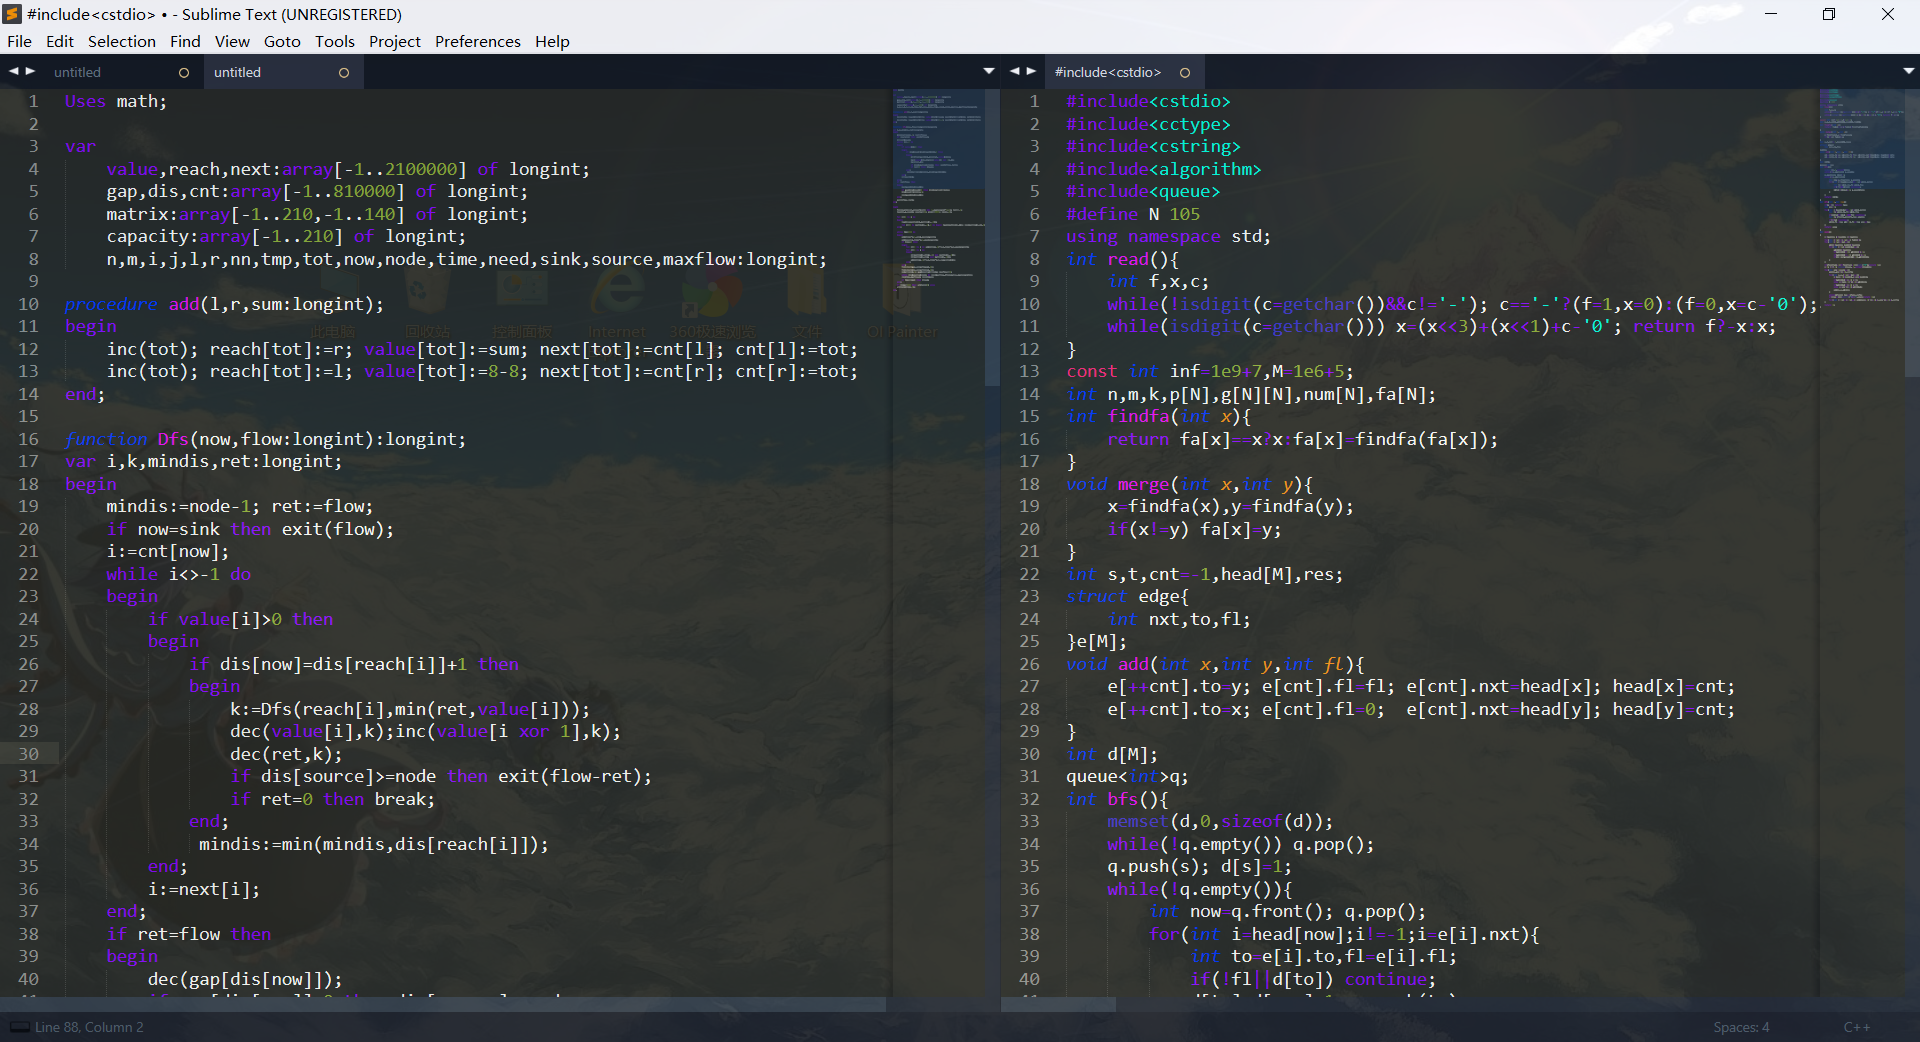Screen dimensions: 1920x1042
Task: Change syntax via the C++ label
Action: 1857,1027
